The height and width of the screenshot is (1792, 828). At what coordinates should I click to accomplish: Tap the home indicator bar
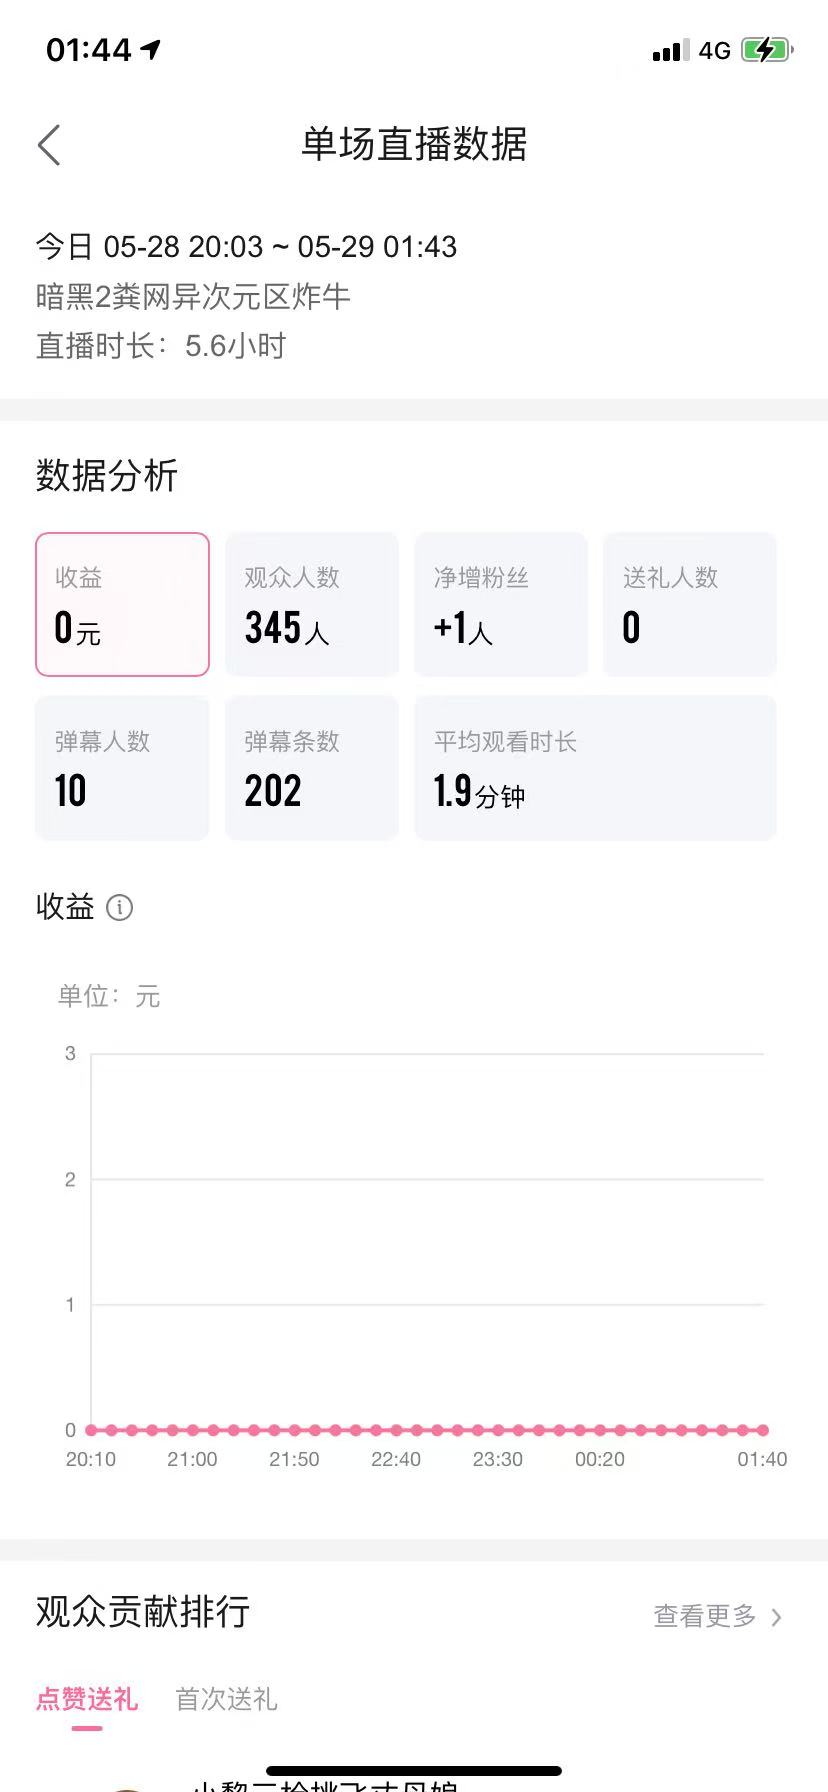[414, 1770]
